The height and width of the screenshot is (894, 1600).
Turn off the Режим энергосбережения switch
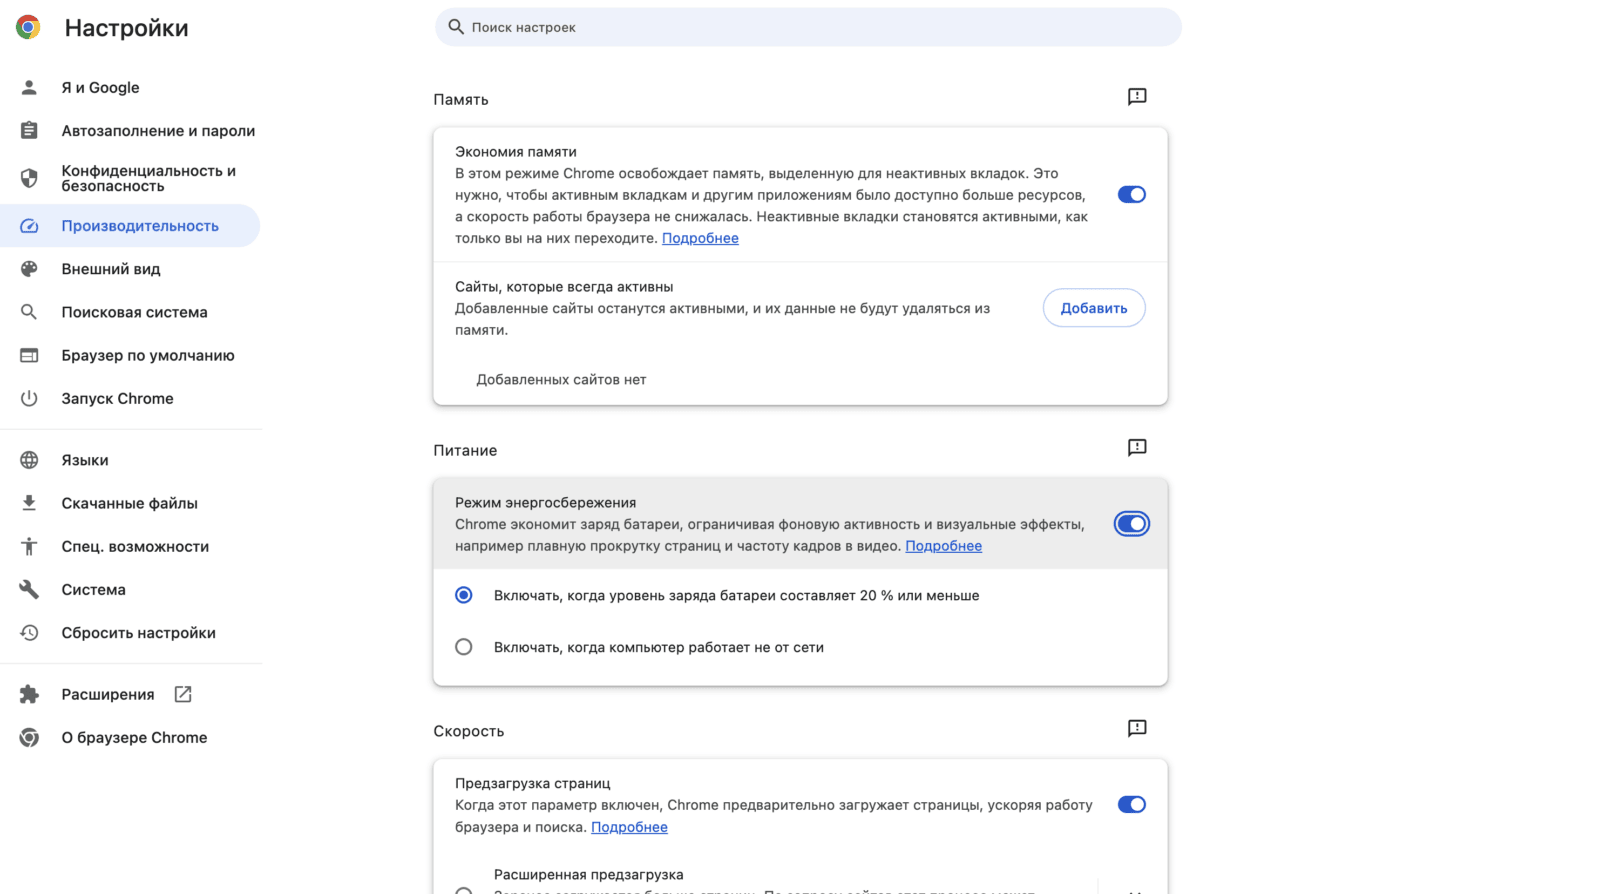tap(1131, 524)
